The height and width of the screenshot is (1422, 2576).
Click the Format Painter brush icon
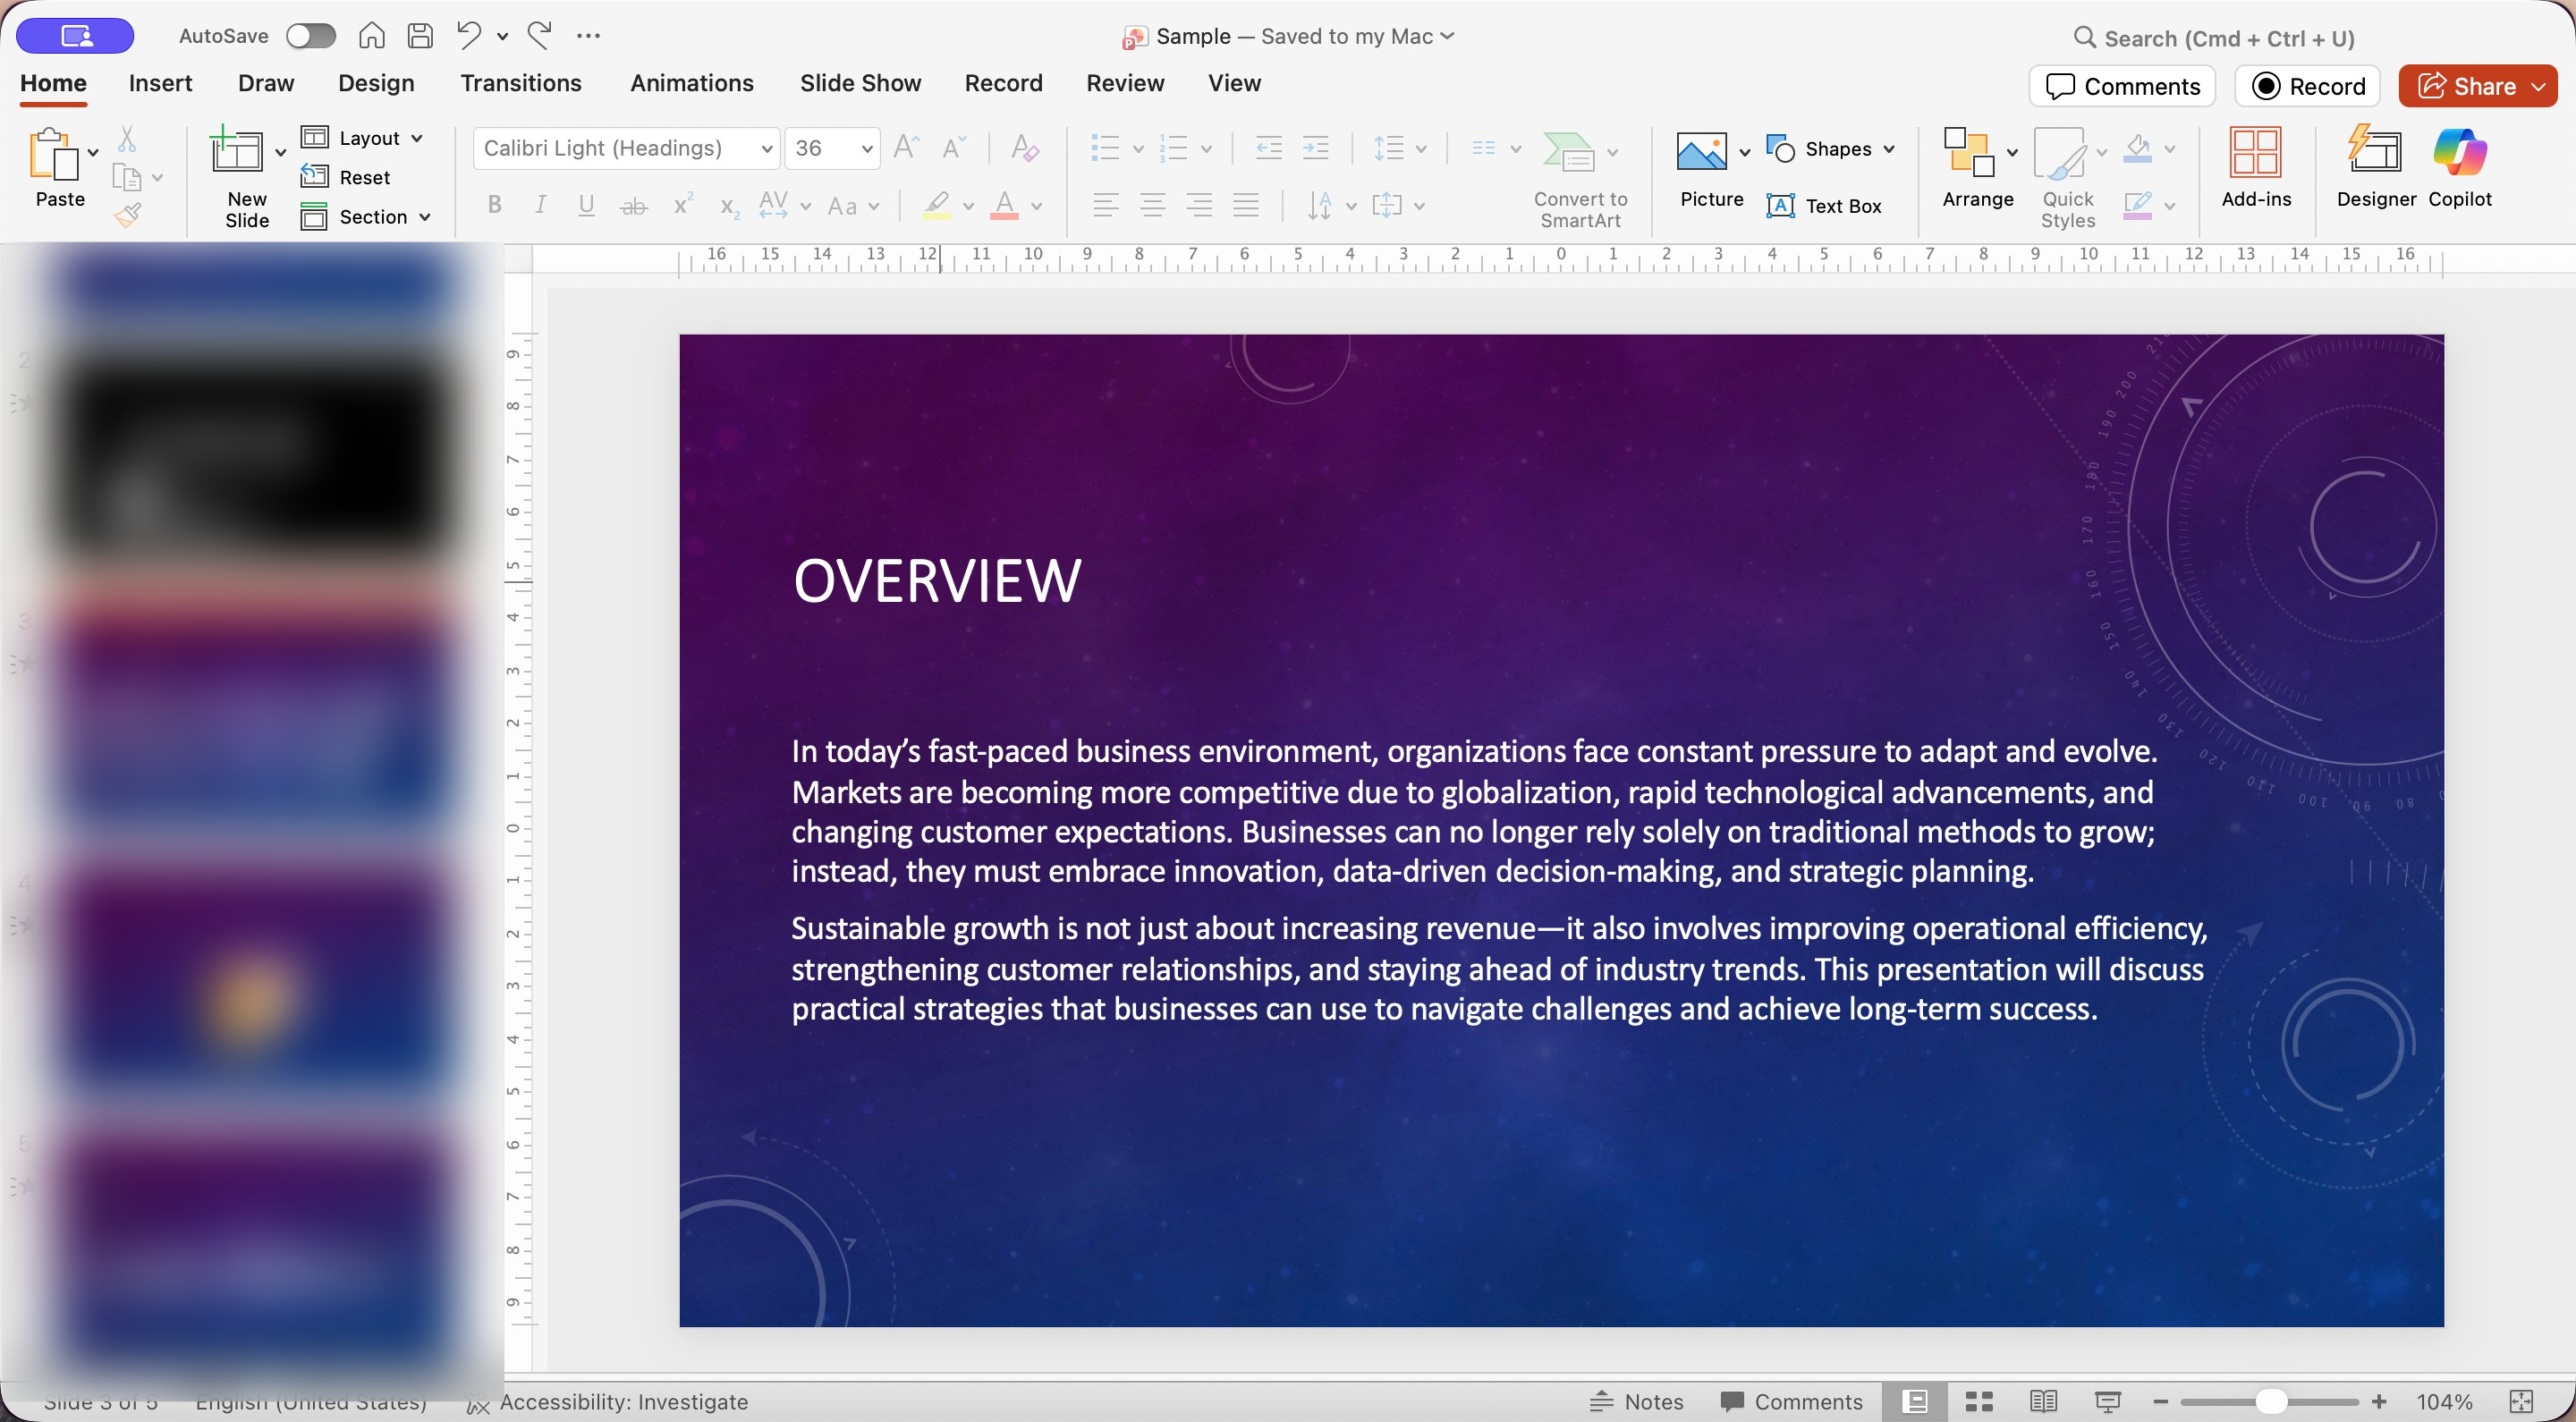[x=127, y=214]
